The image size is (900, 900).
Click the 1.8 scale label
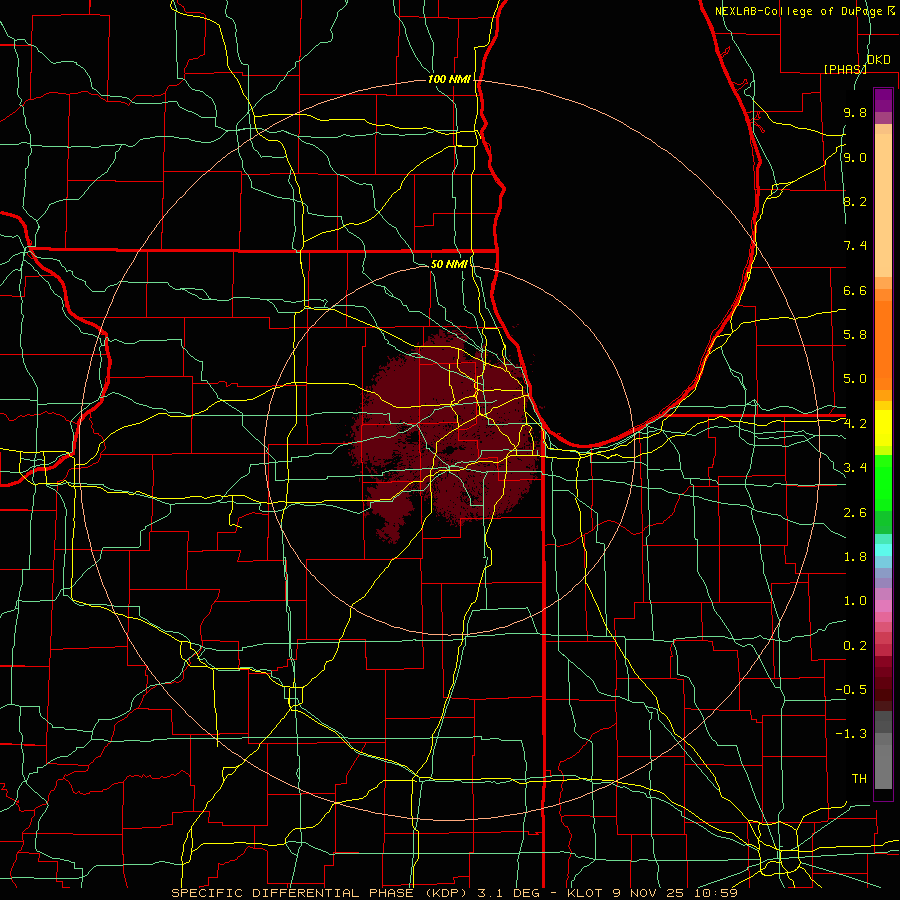pyautogui.click(x=855, y=557)
